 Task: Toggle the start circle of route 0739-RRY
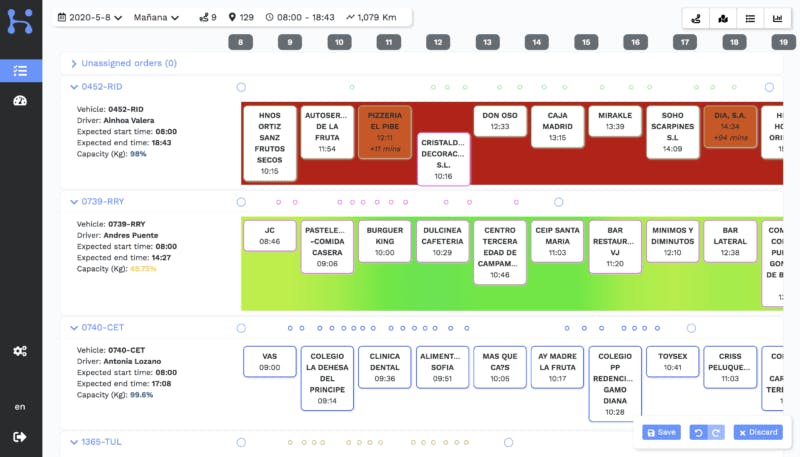click(241, 202)
